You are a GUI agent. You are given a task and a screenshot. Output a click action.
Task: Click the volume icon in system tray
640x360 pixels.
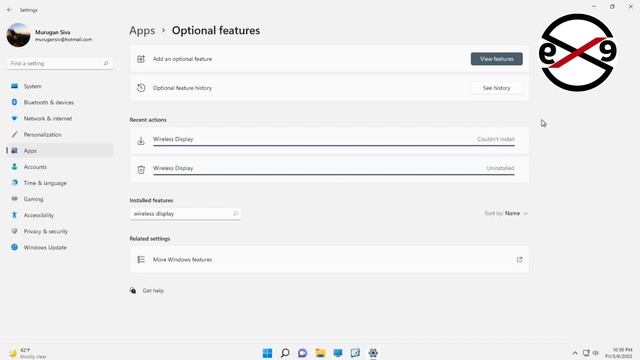tap(596, 353)
